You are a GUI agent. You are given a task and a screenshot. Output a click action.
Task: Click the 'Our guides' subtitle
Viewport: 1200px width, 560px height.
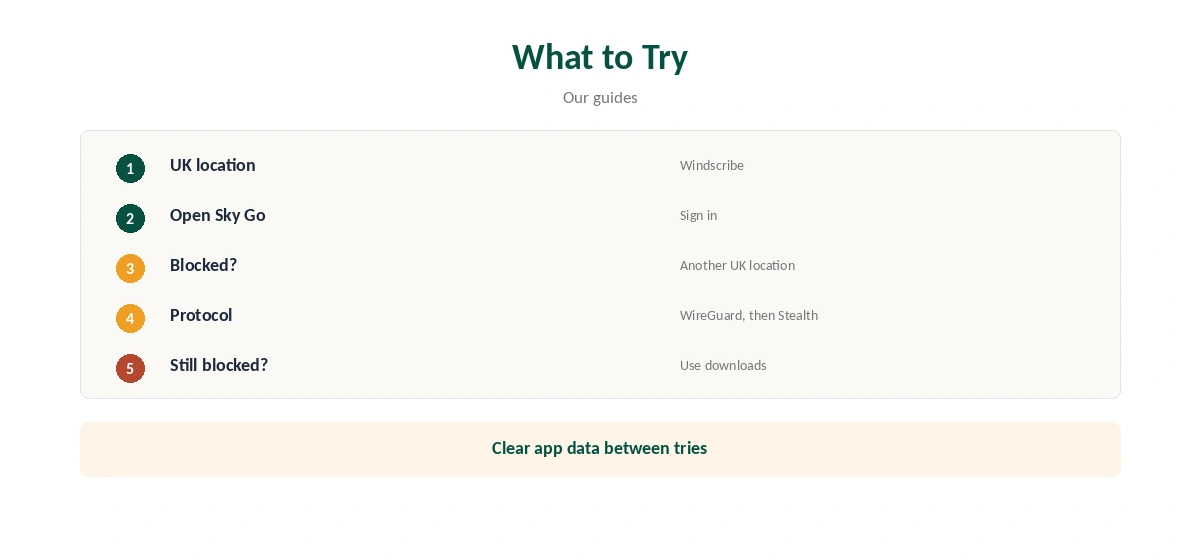click(x=600, y=97)
